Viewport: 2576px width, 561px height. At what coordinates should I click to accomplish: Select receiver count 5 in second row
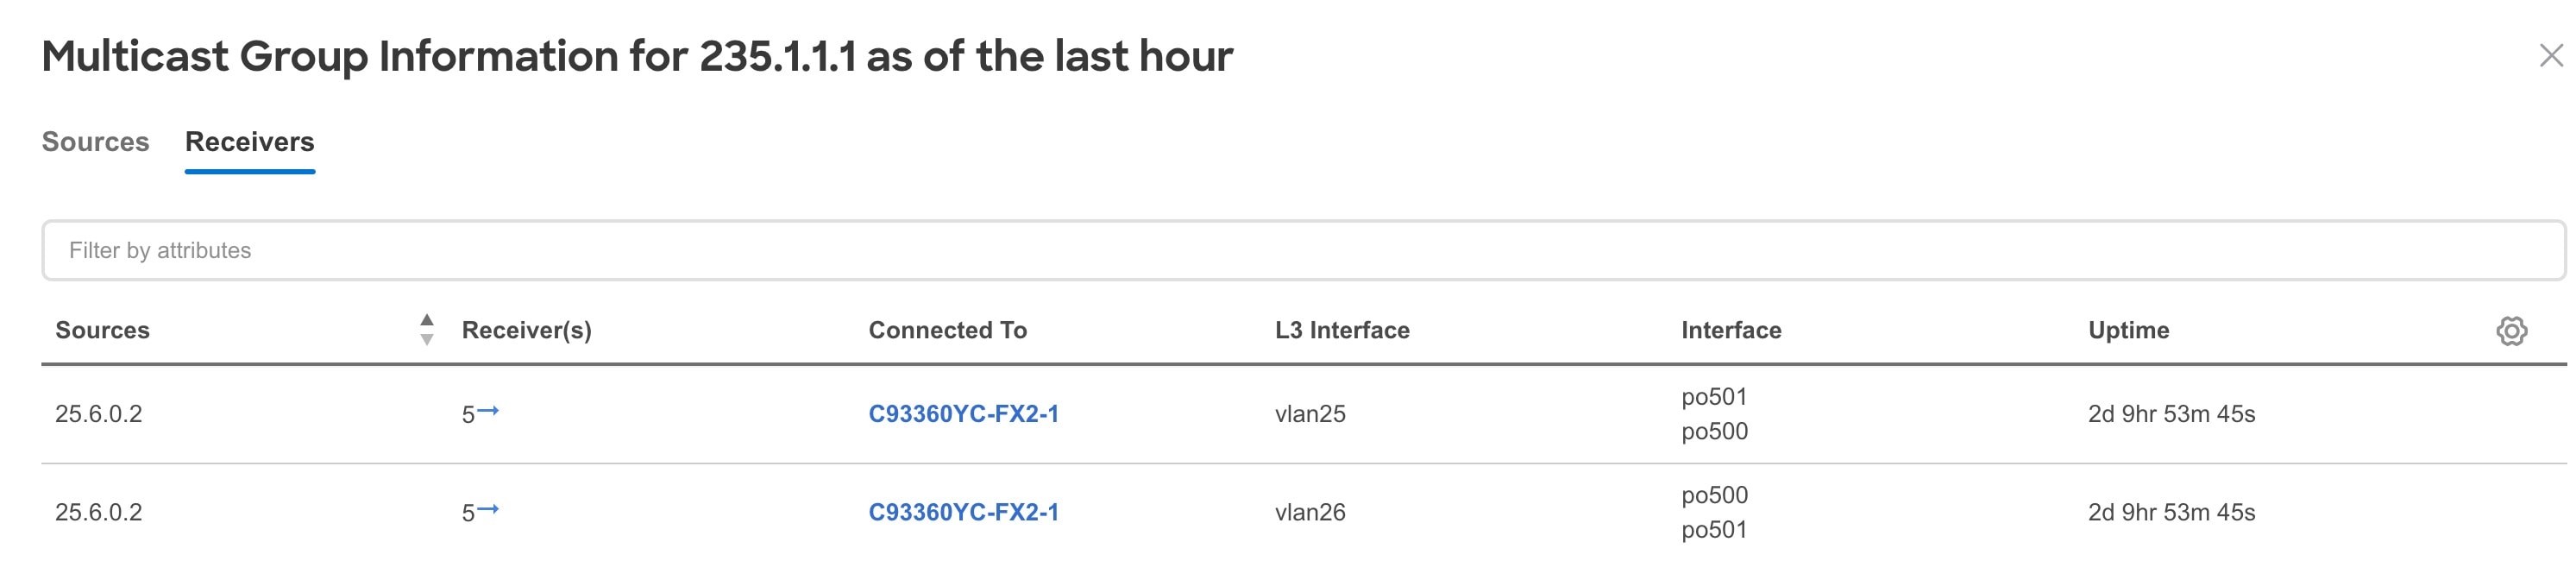pos(467,514)
